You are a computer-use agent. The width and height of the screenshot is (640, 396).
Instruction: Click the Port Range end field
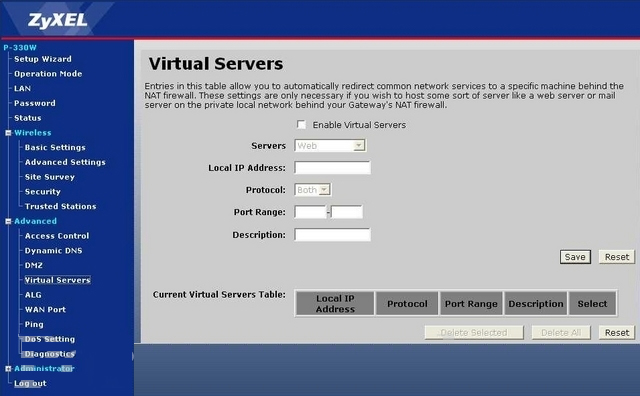click(x=347, y=212)
